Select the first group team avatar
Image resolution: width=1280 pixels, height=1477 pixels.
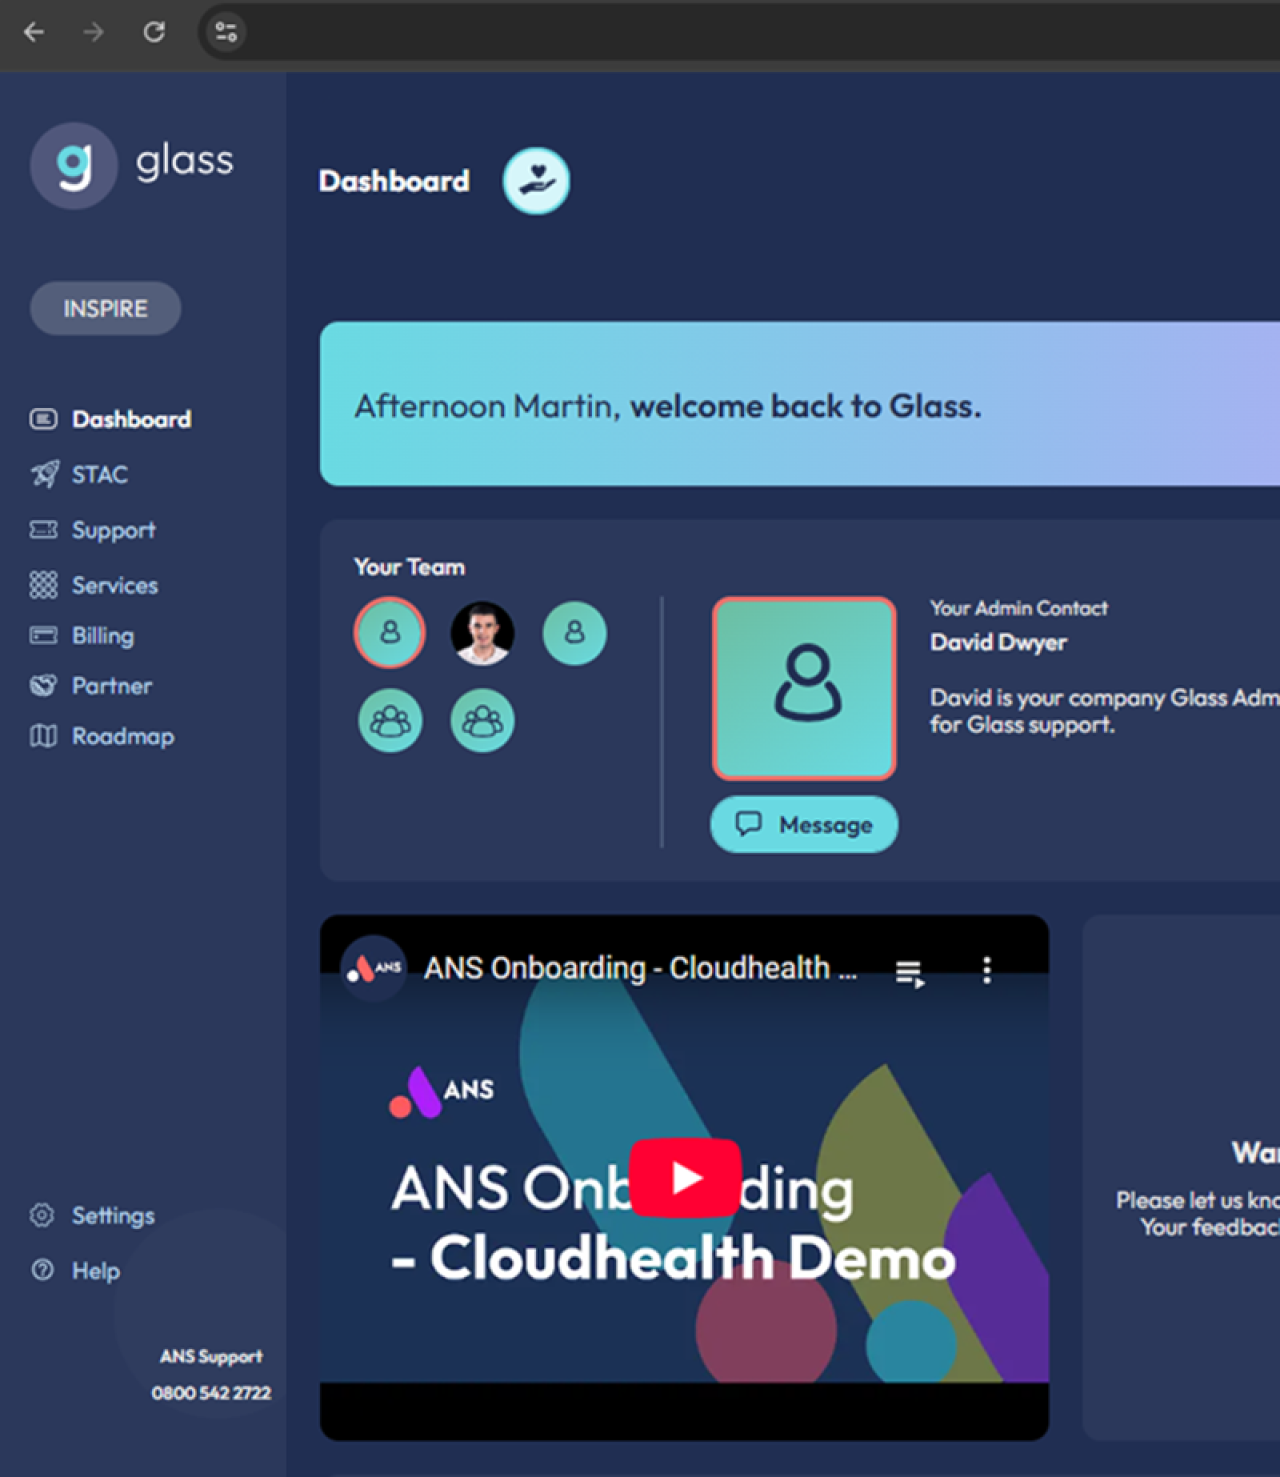(390, 720)
